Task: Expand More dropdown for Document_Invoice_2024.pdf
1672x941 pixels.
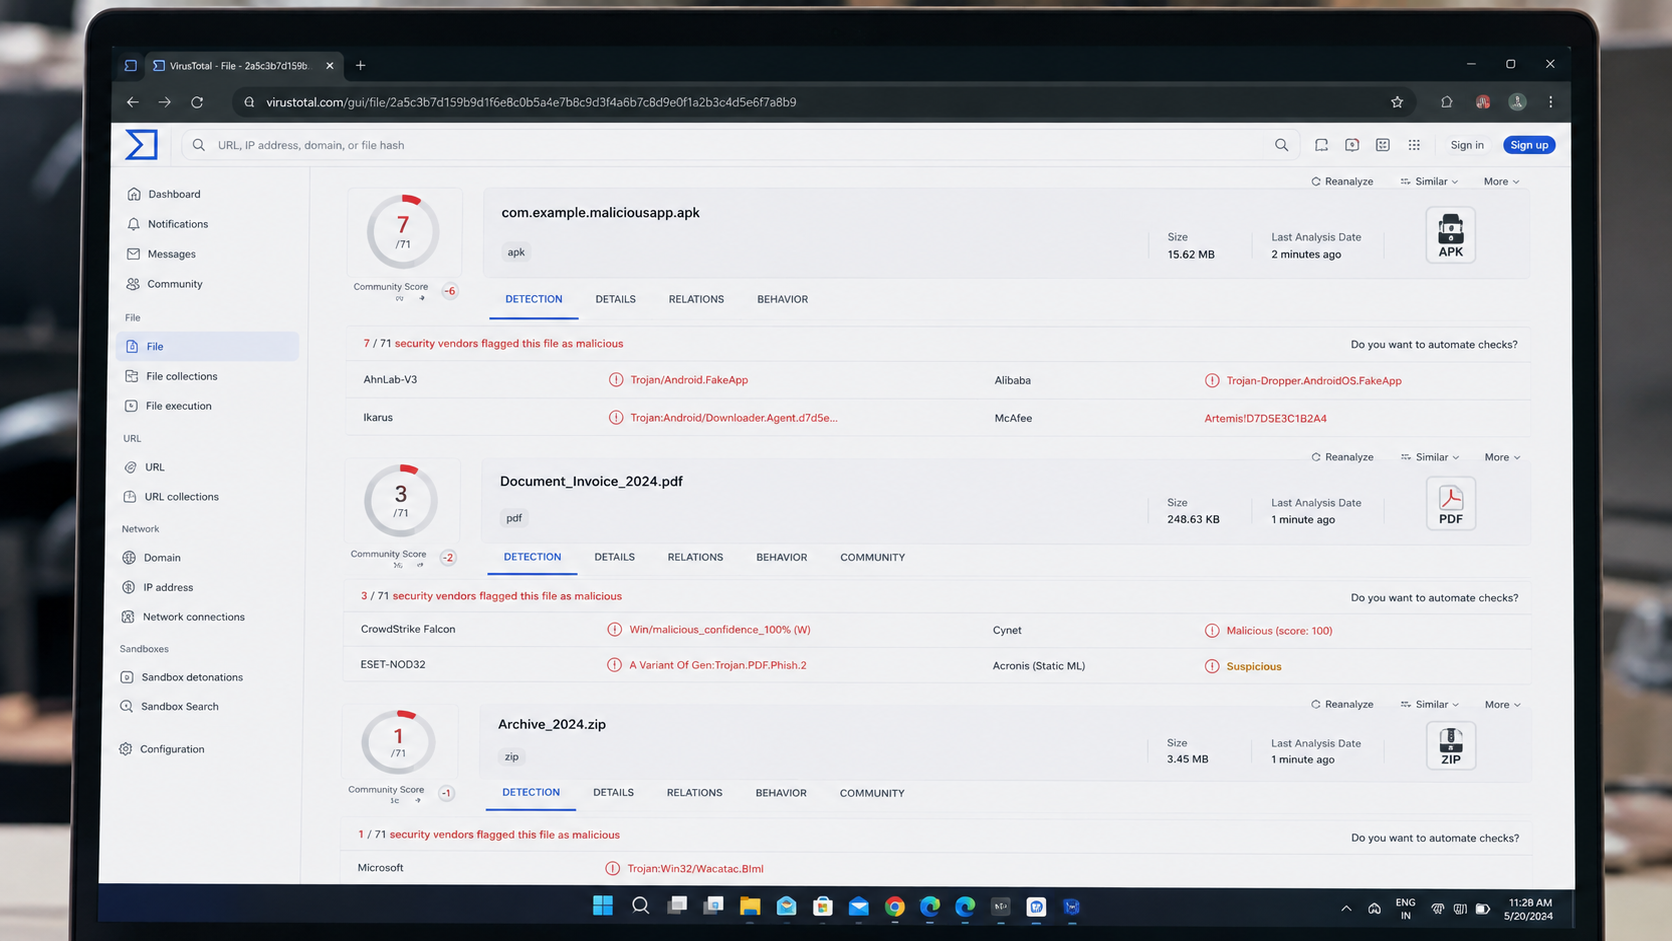Action: pos(1503,457)
